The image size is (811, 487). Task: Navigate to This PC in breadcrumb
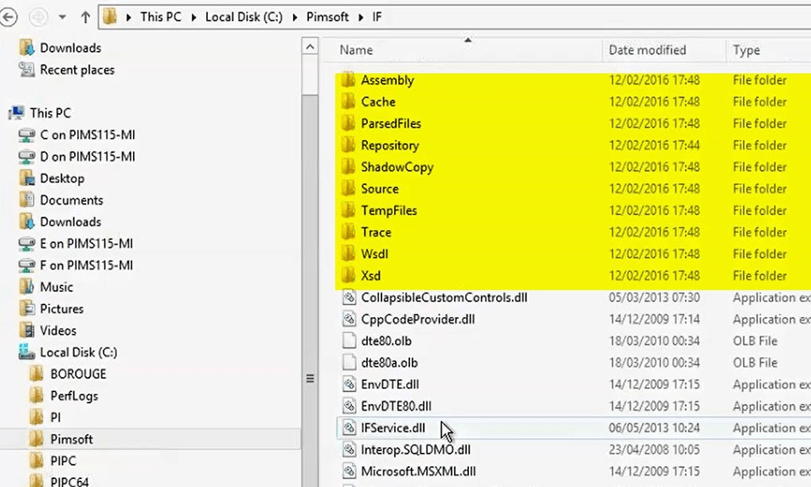[x=160, y=17]
